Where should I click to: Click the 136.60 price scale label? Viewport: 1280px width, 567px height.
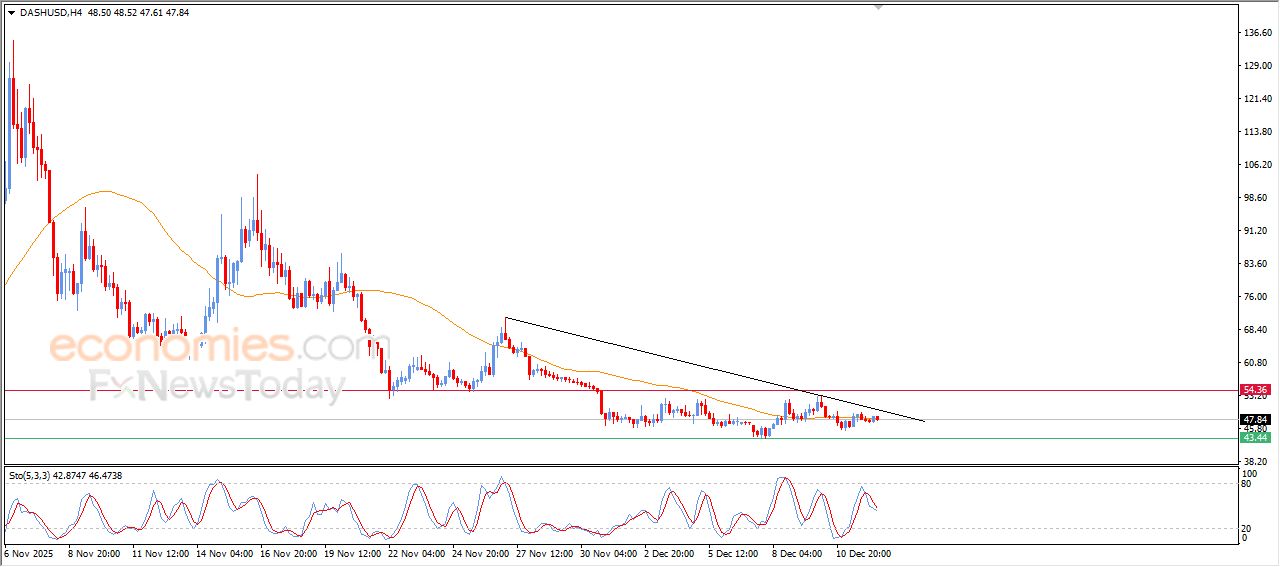[1257, 33]
